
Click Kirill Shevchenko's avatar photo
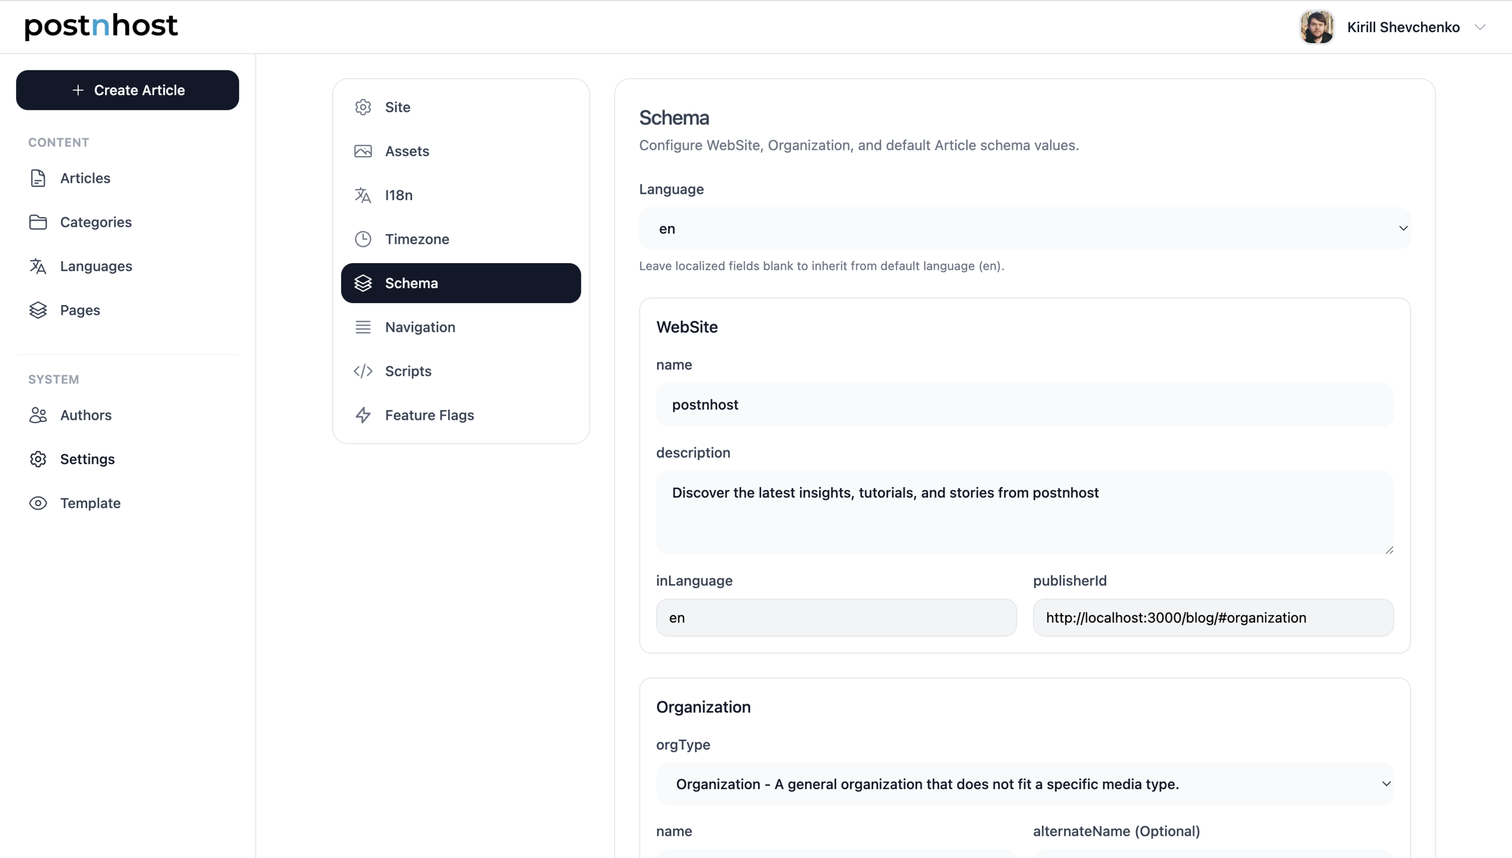click(1317, 27)
